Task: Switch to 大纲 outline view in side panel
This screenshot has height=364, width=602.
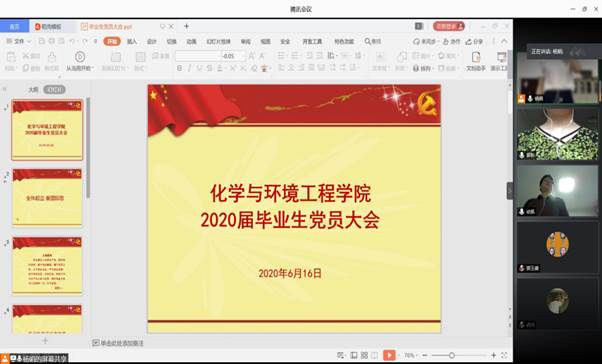Action: point(33,90)
